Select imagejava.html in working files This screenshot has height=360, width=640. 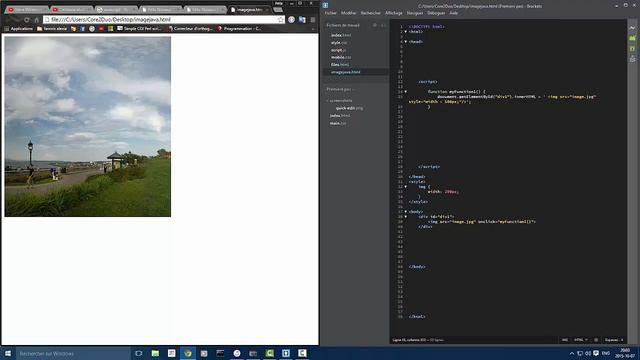(346, 72)
